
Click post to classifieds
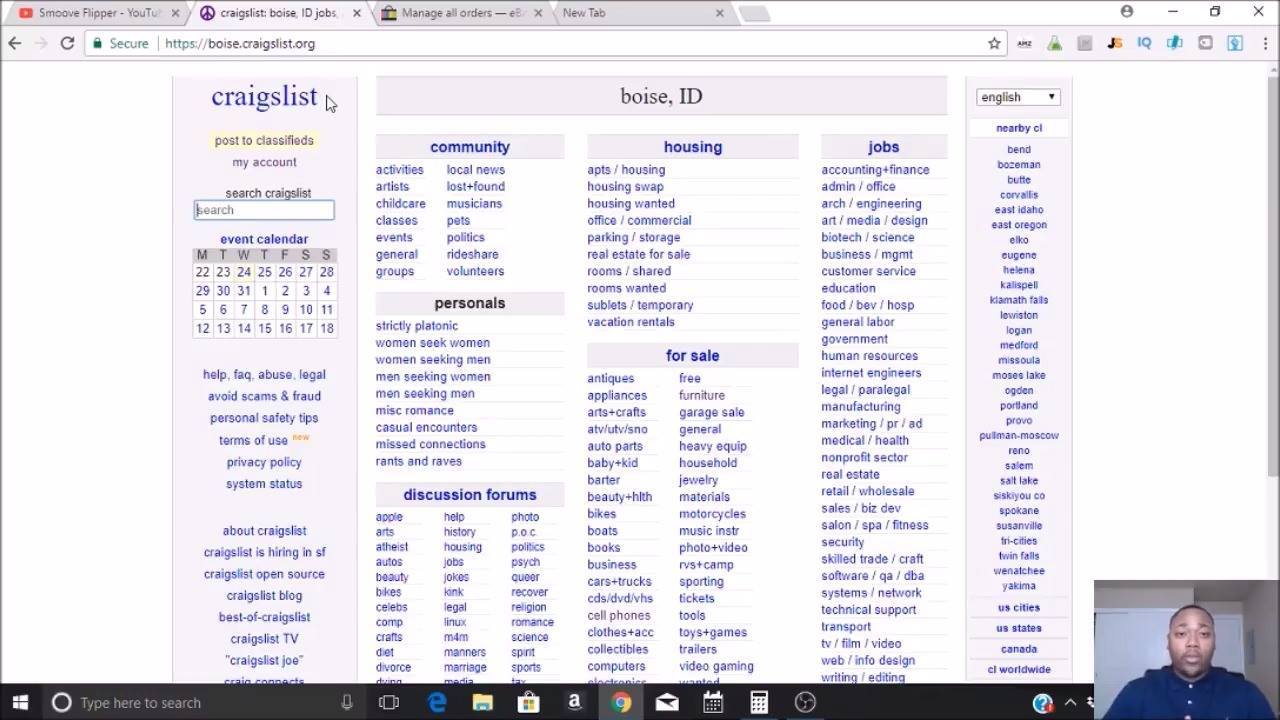pos(264,141)
